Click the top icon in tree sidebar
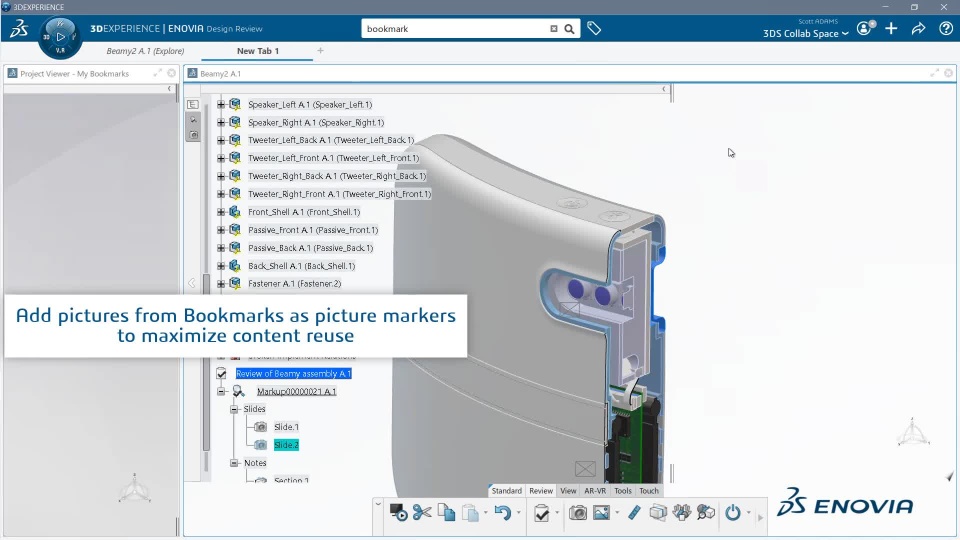The width and height of the screenshot is (960, 540). click(193, 105)
